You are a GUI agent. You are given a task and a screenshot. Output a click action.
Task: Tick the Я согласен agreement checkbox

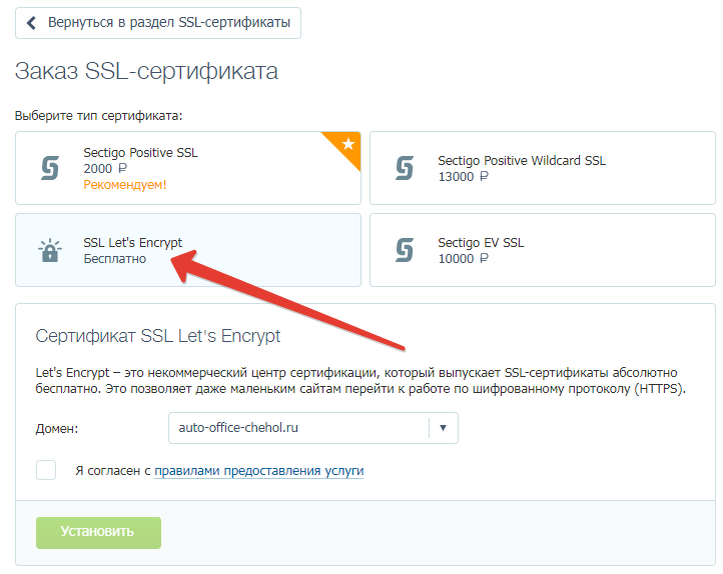coord(46,470)
